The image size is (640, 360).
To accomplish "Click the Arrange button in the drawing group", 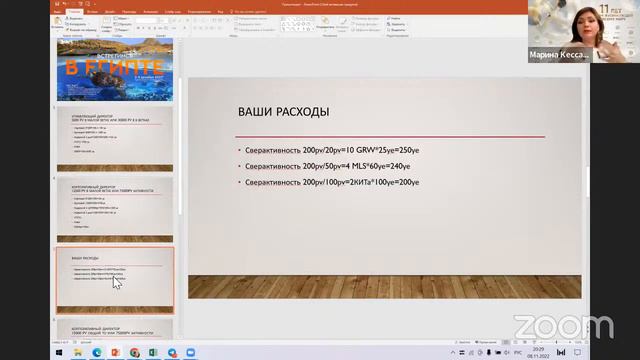I will click(x=325, y=23).
